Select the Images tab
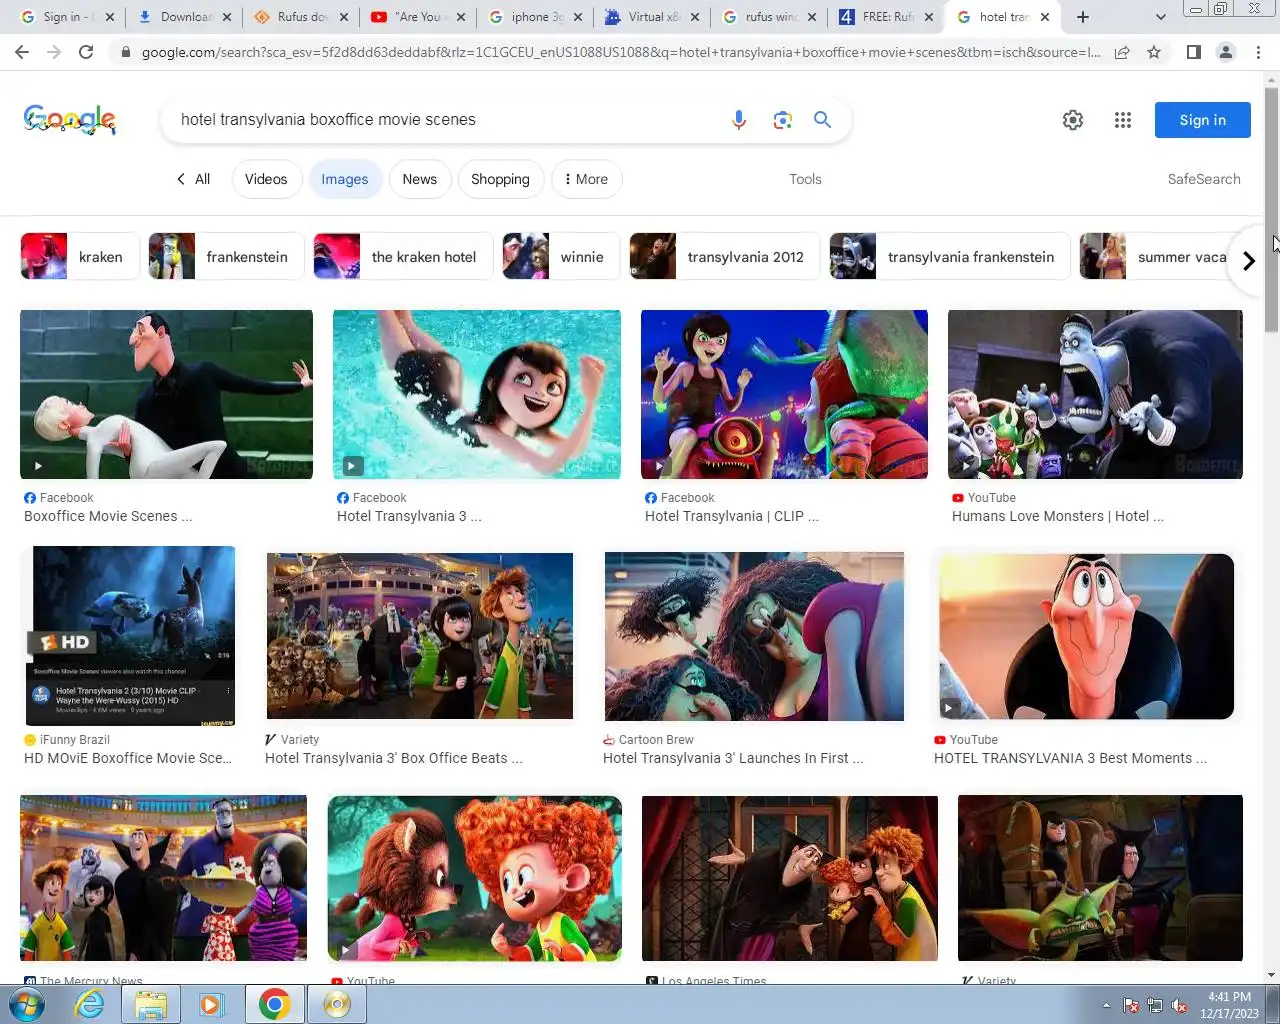 click(345, 179)
